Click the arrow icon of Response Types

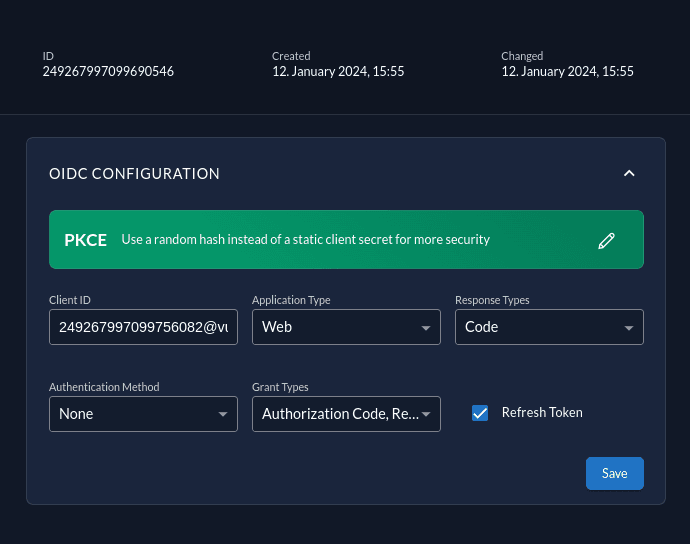click(628, 328)
